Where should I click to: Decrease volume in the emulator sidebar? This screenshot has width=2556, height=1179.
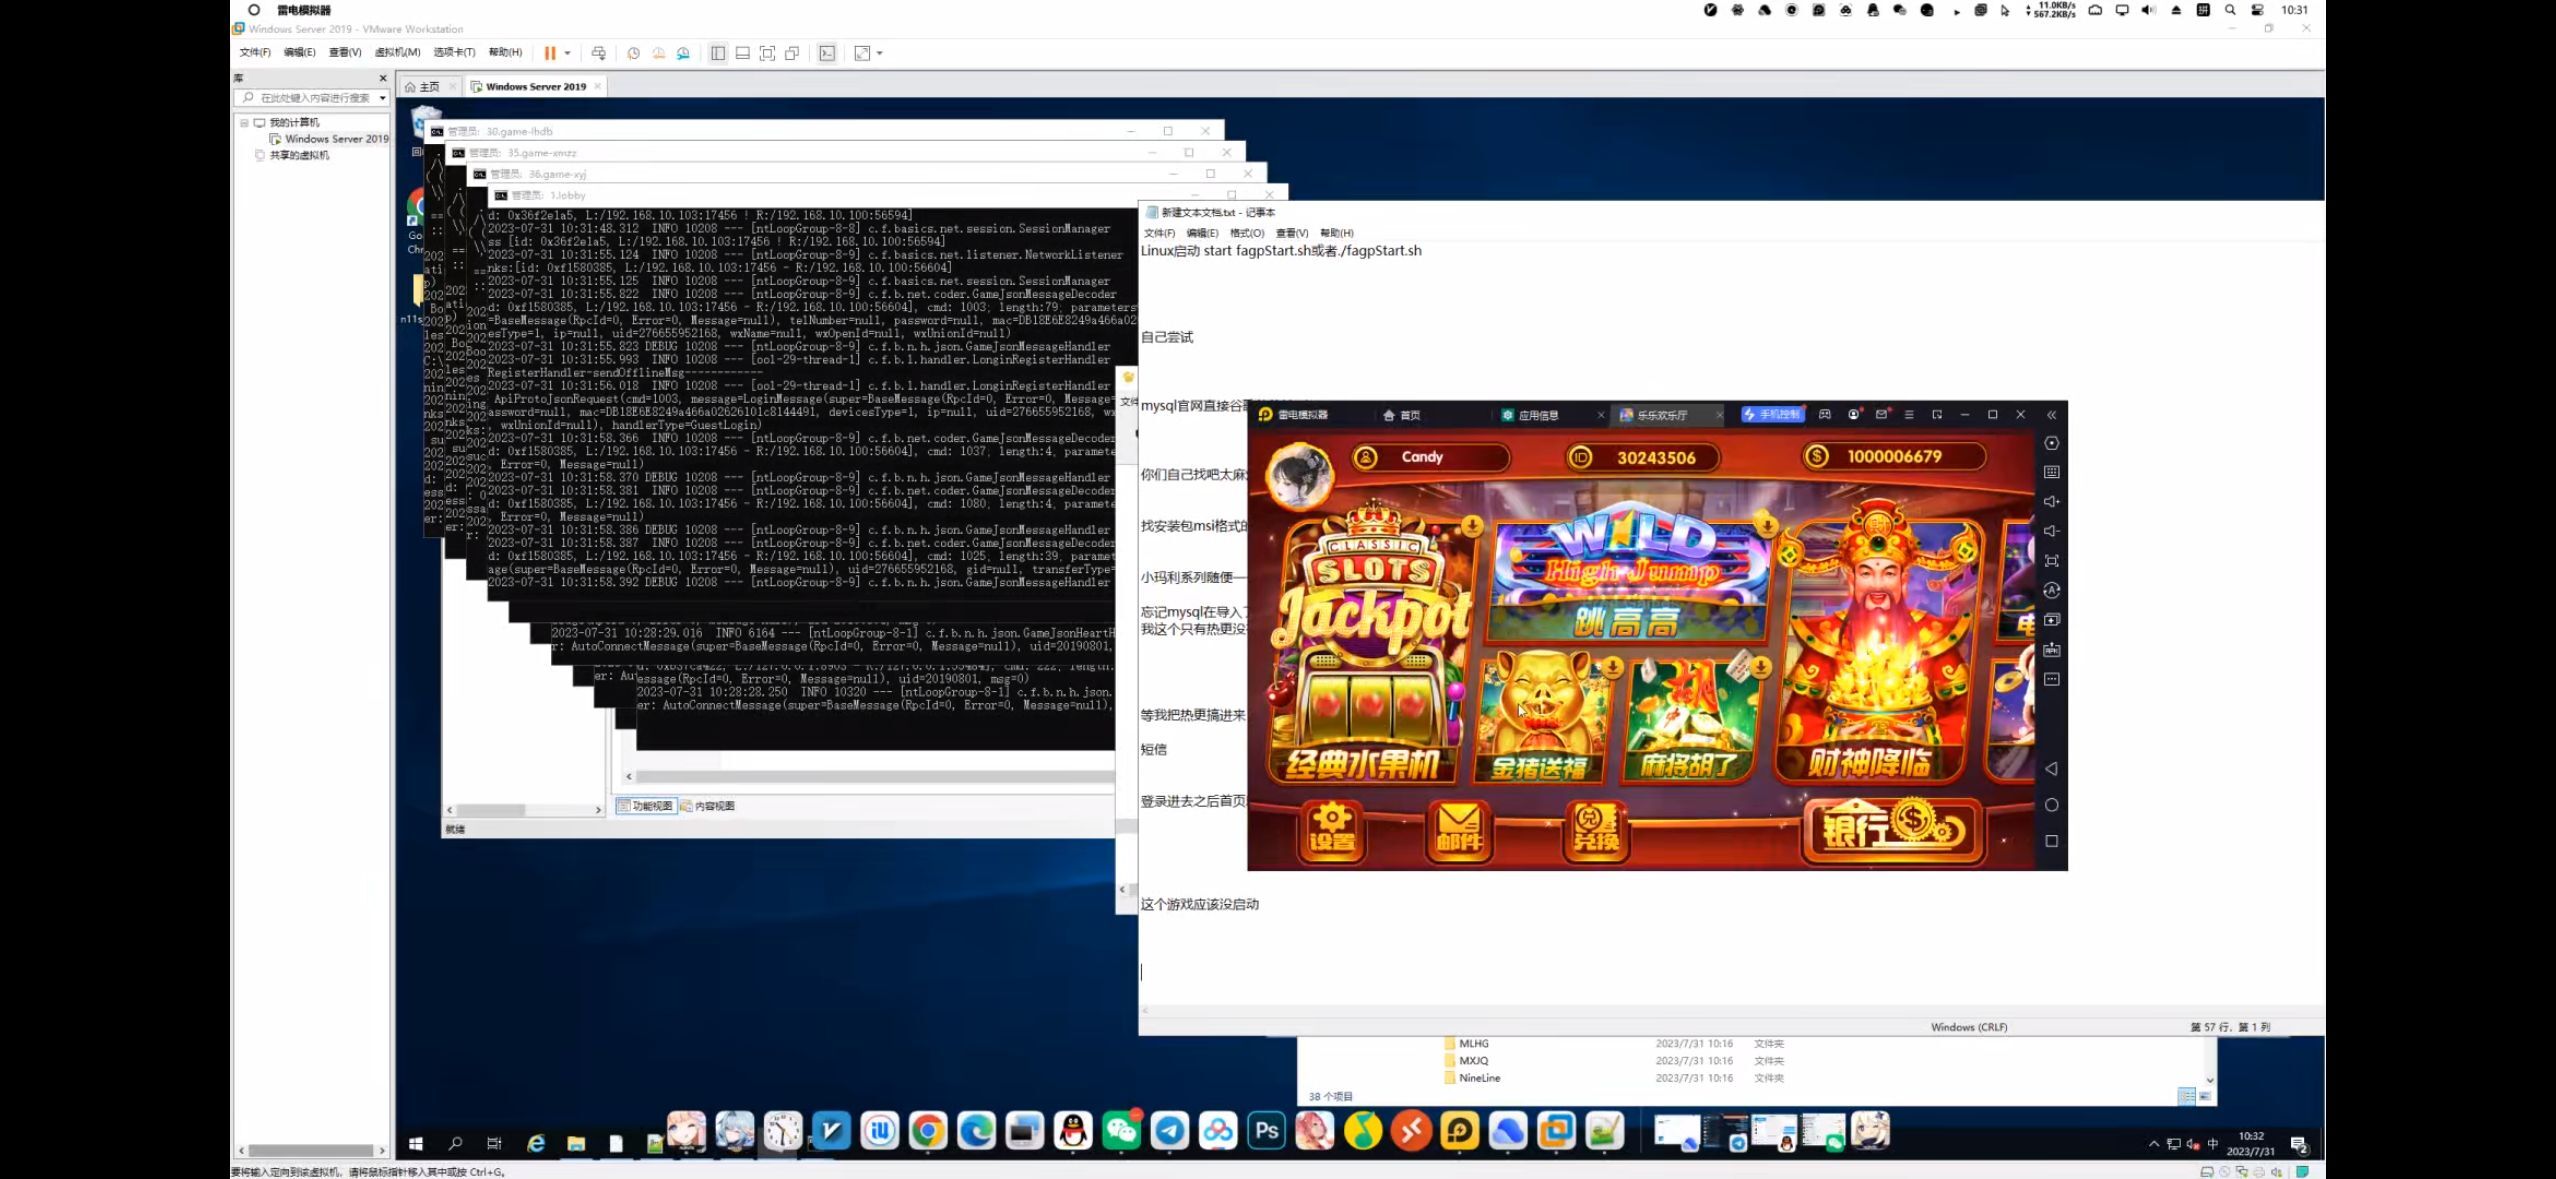click(x=2052, y=531)
